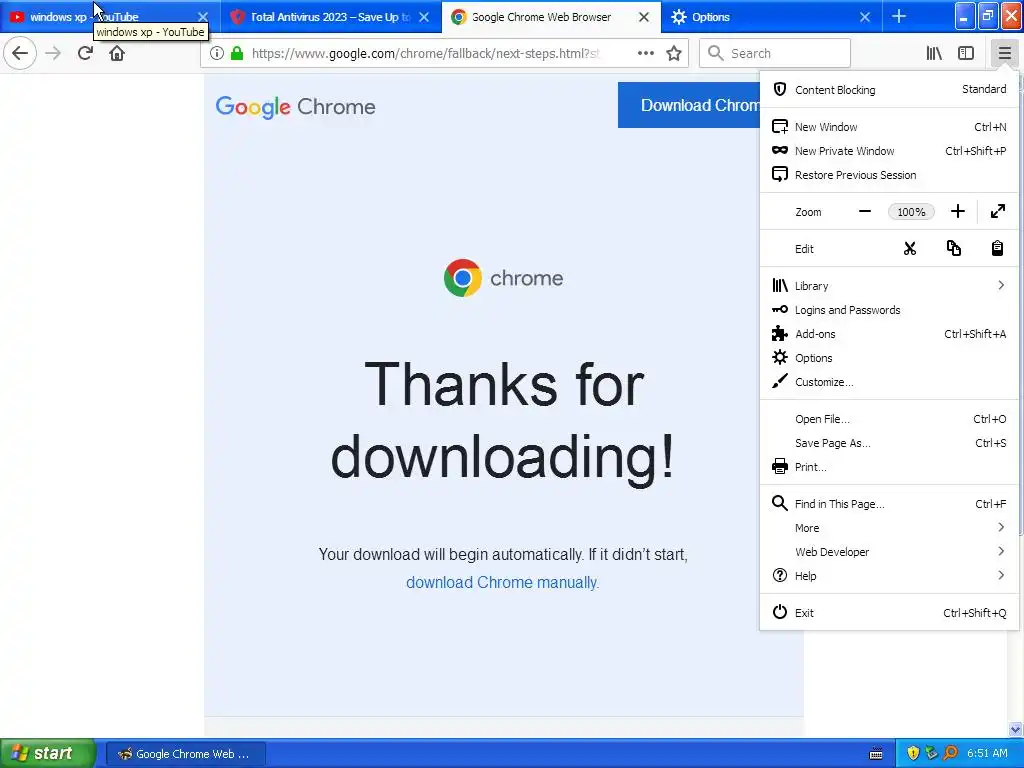Select Restore Previous Session

[888, 174]
